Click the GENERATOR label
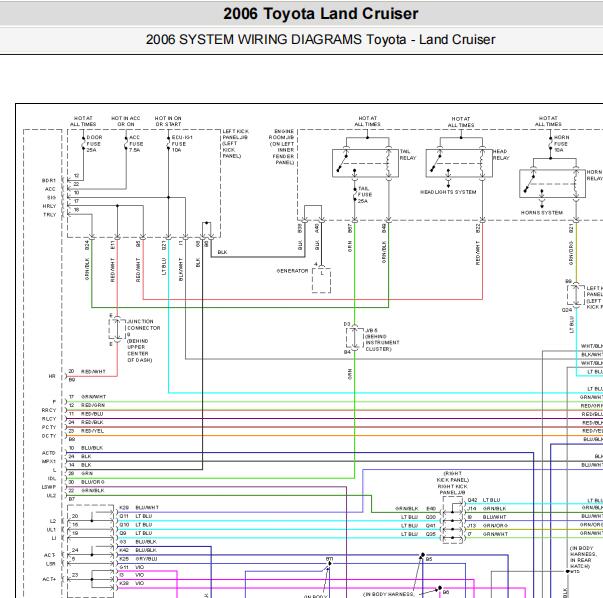 pyautogui.click(x=292, y=271)
